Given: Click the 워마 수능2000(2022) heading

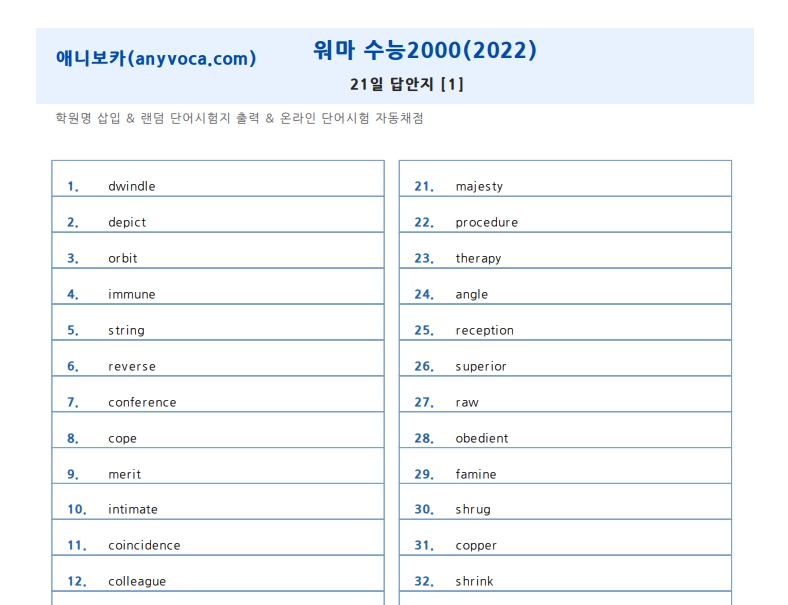Looking at the screenshot, I should (x=425, y=50).
